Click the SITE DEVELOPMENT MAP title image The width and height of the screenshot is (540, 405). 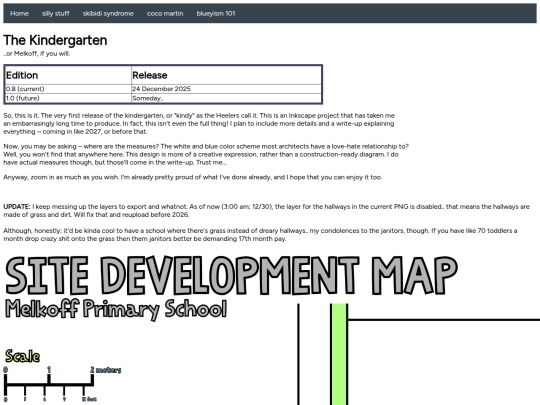pyautogui.click(x=231, y=276)
